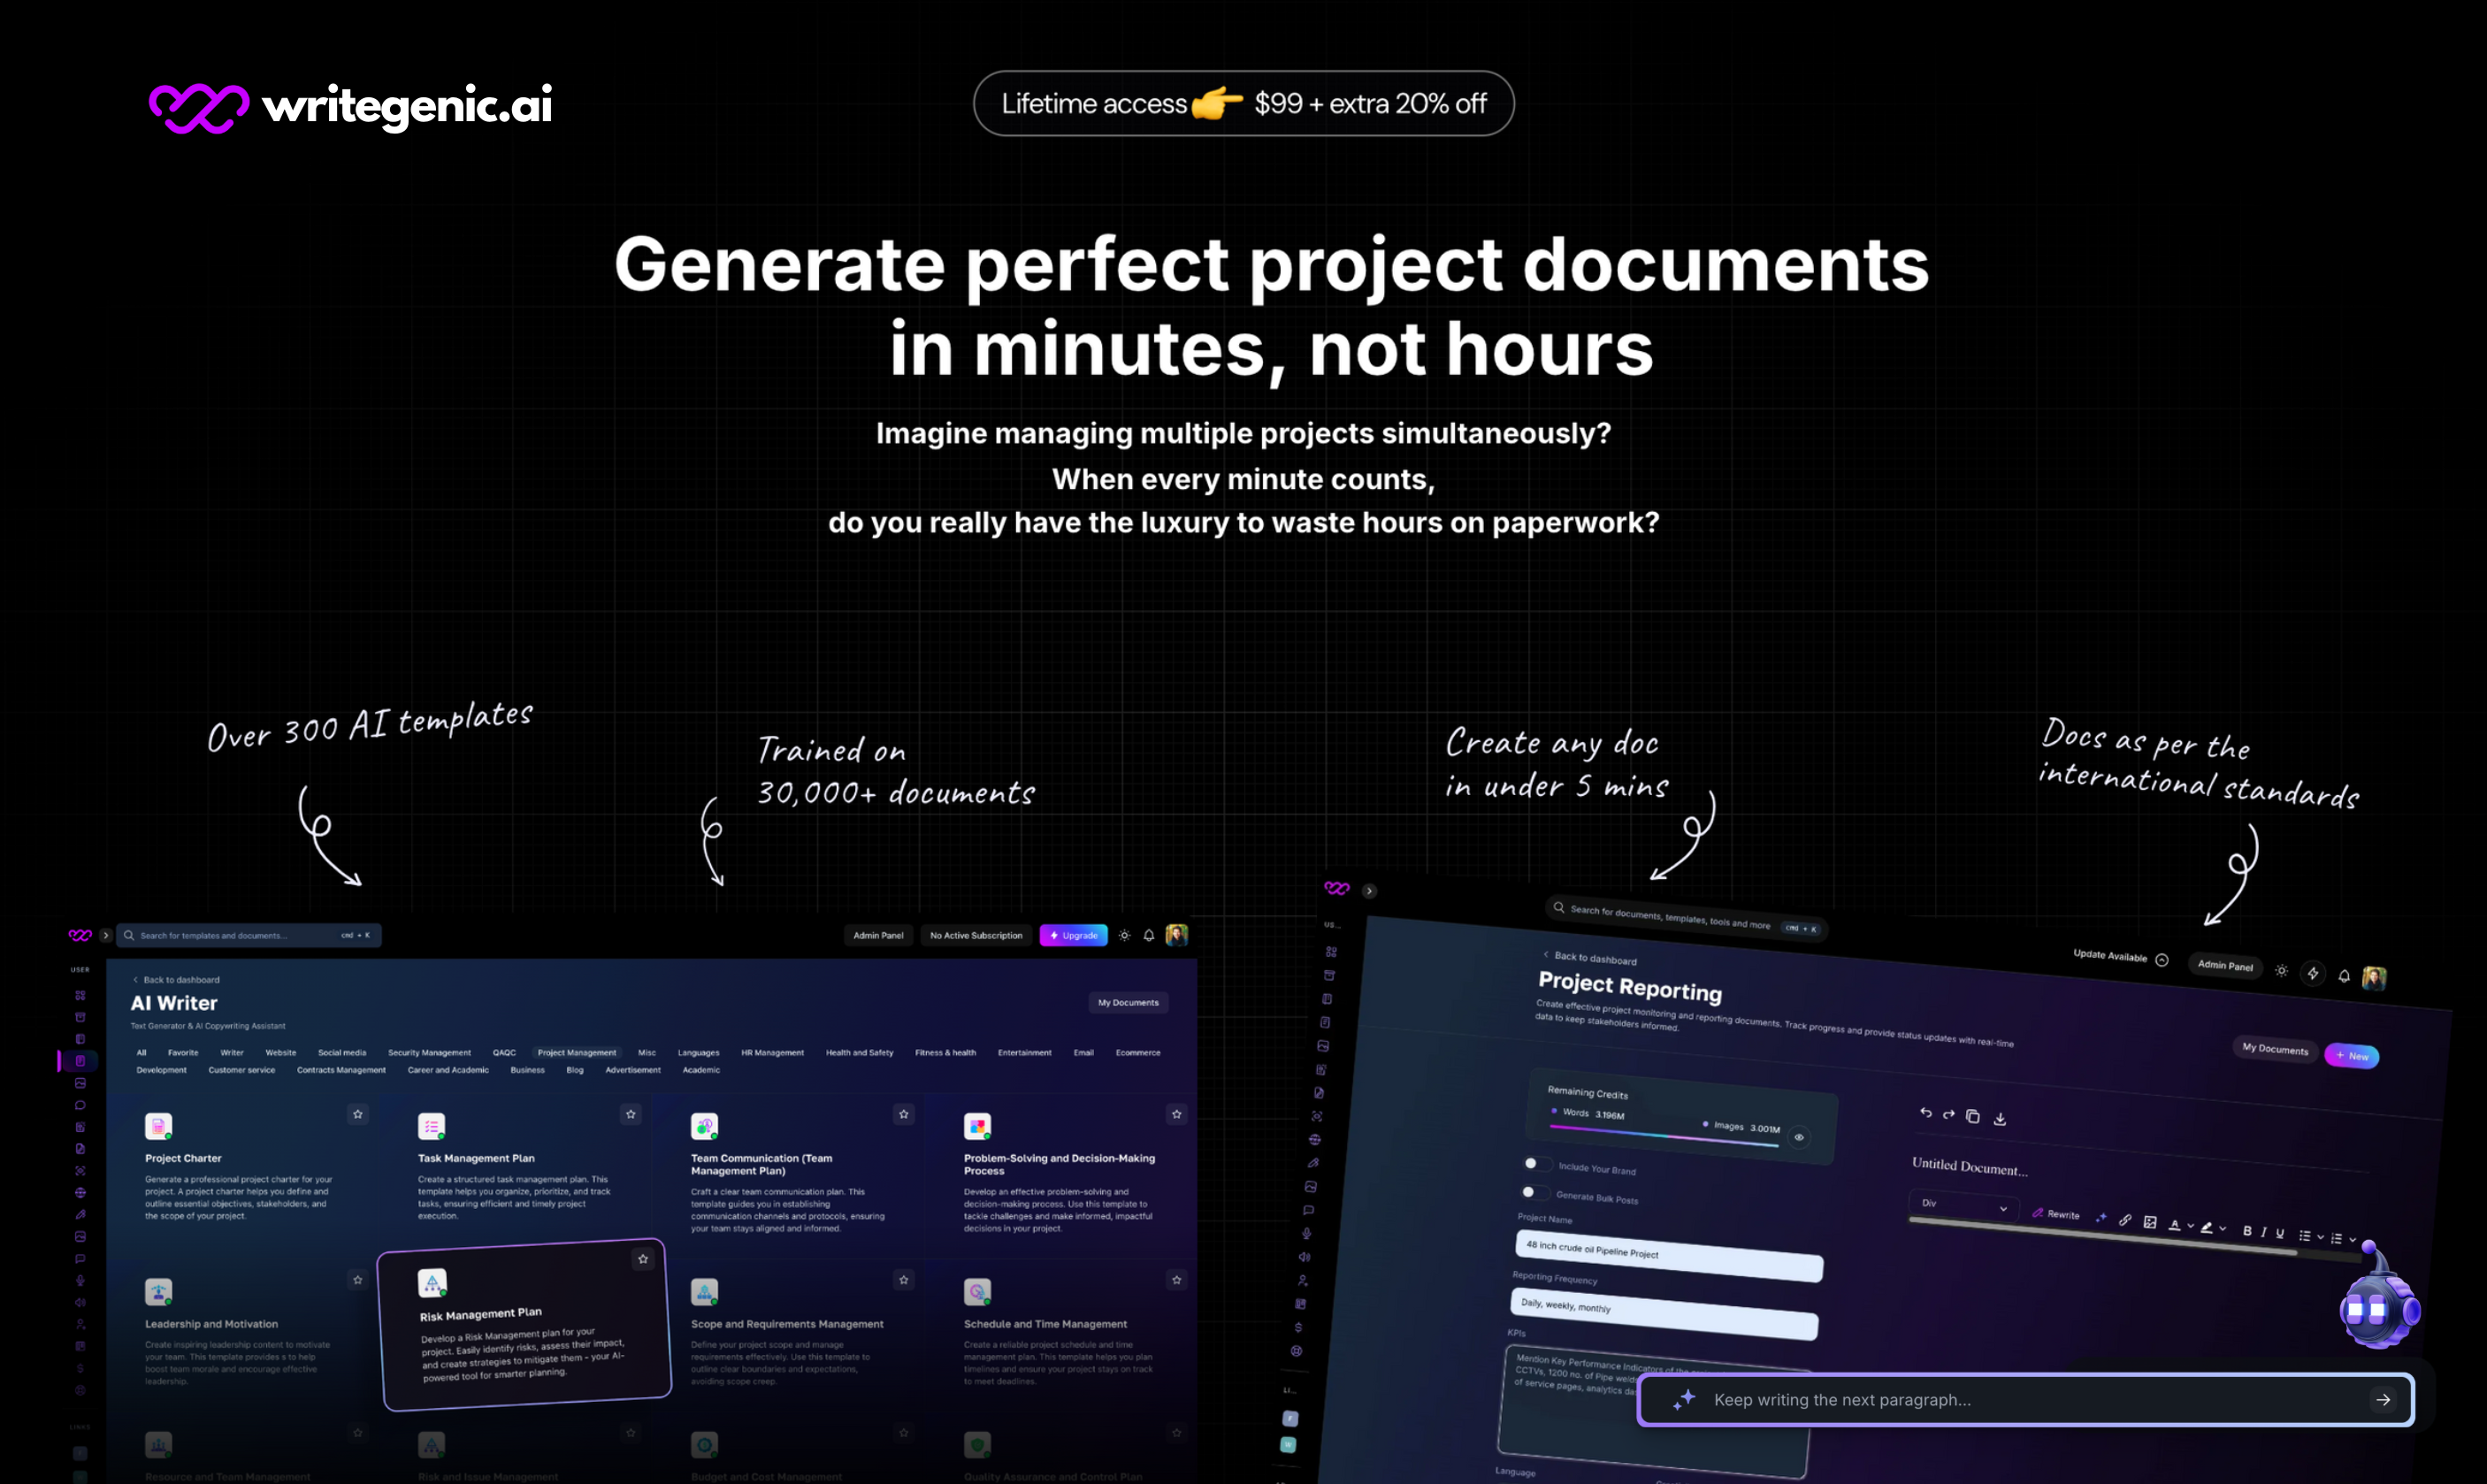Image resolution: width=2487 pixels, height=1484 pixels.
Task: Click the copy document icon in the editor
Action: 1973,1116
